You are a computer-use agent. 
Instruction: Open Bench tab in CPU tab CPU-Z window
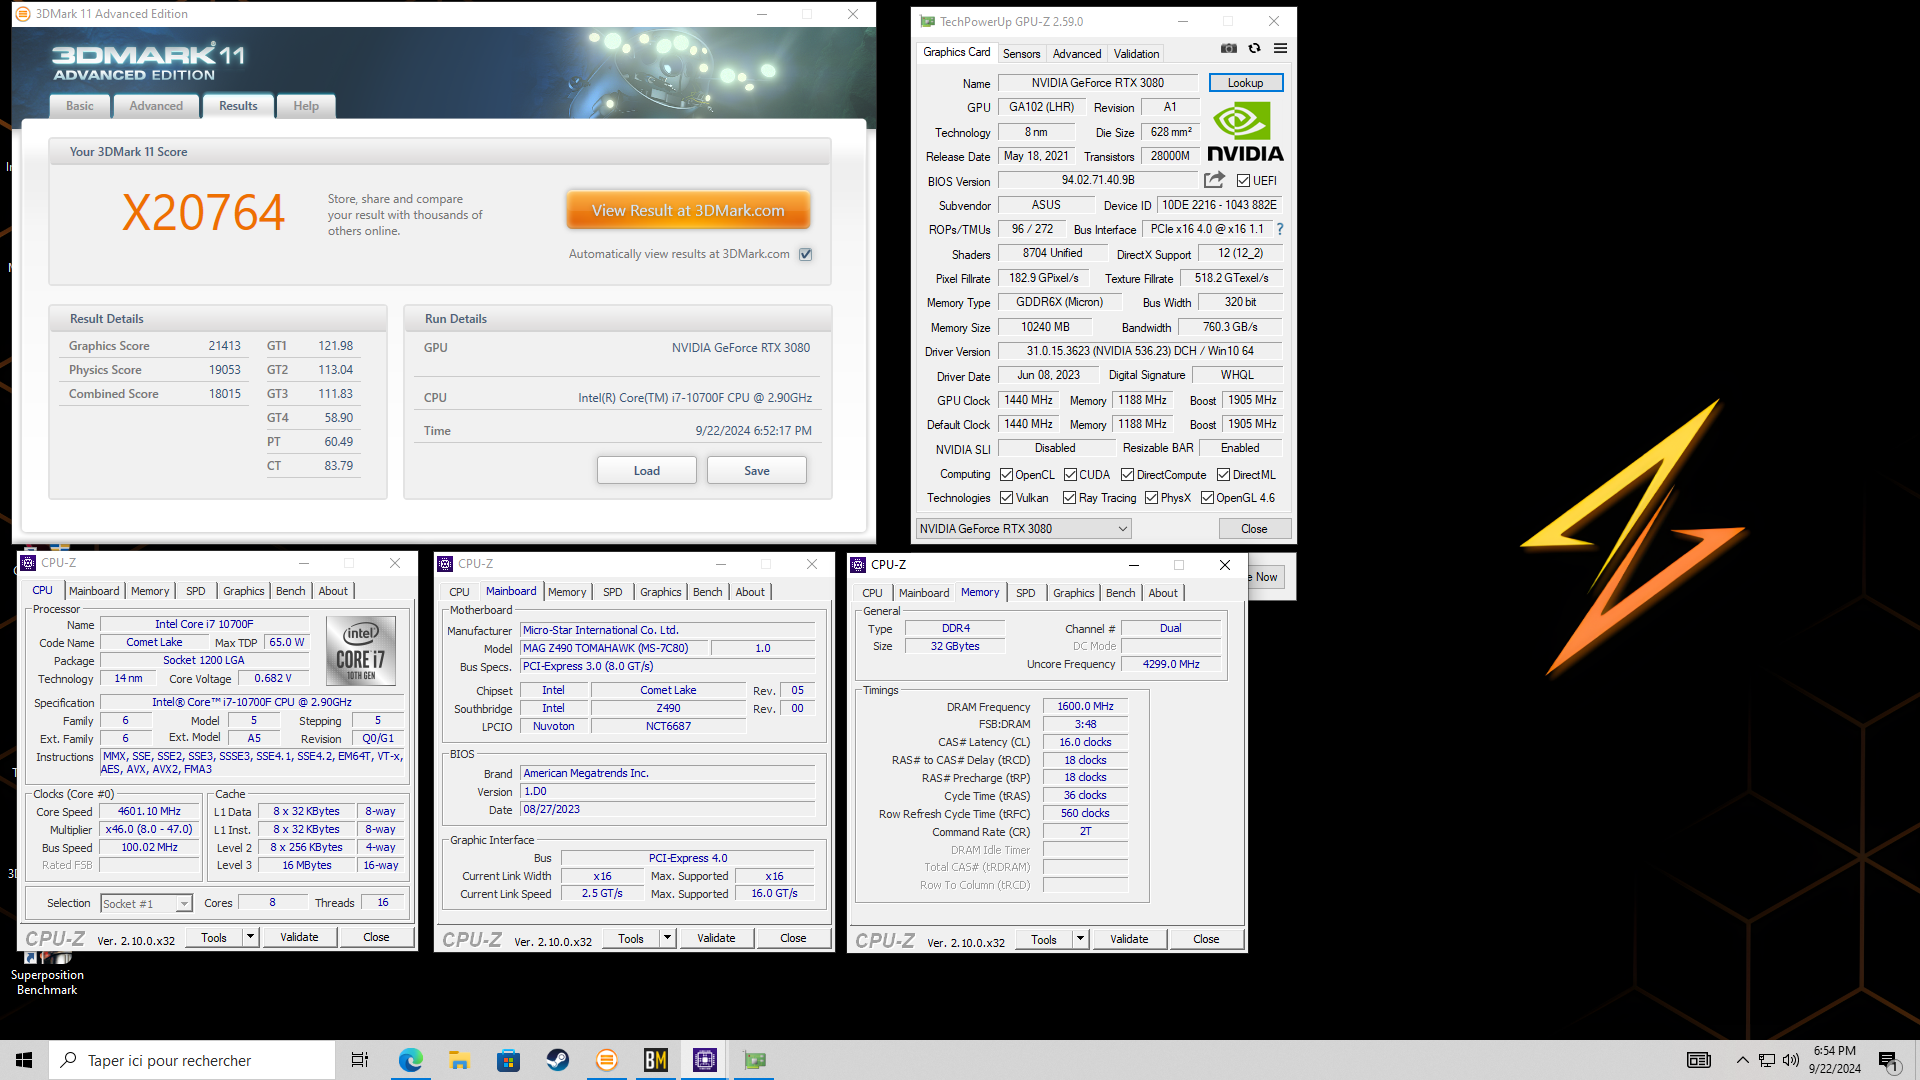(x=291, y=591)
